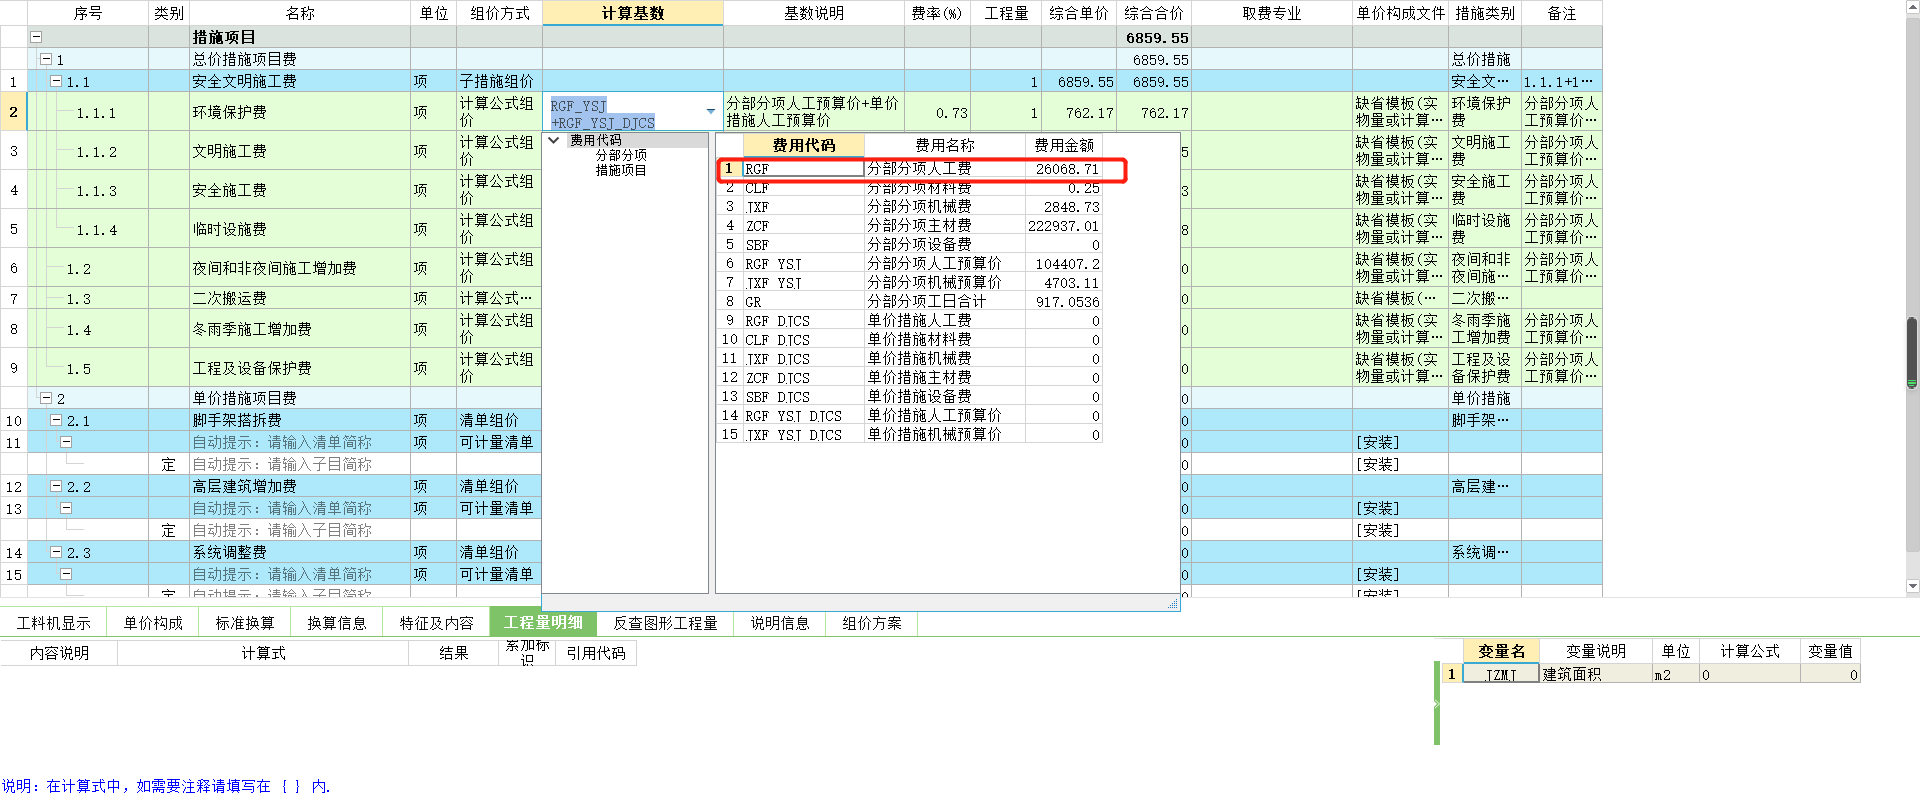Select fee code CLF 分部分项材料费
The height and width of the screenshot is (805, 1920).
[x=910, y=188]
